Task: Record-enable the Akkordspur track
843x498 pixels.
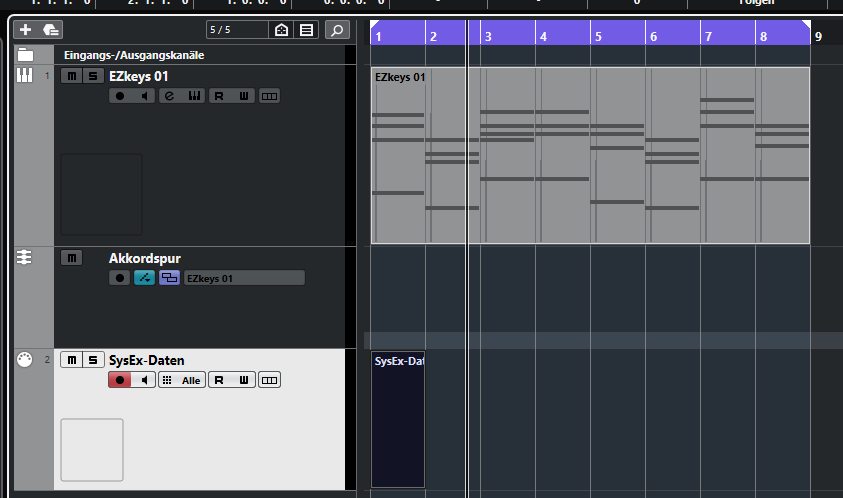Action: (120, 278)
